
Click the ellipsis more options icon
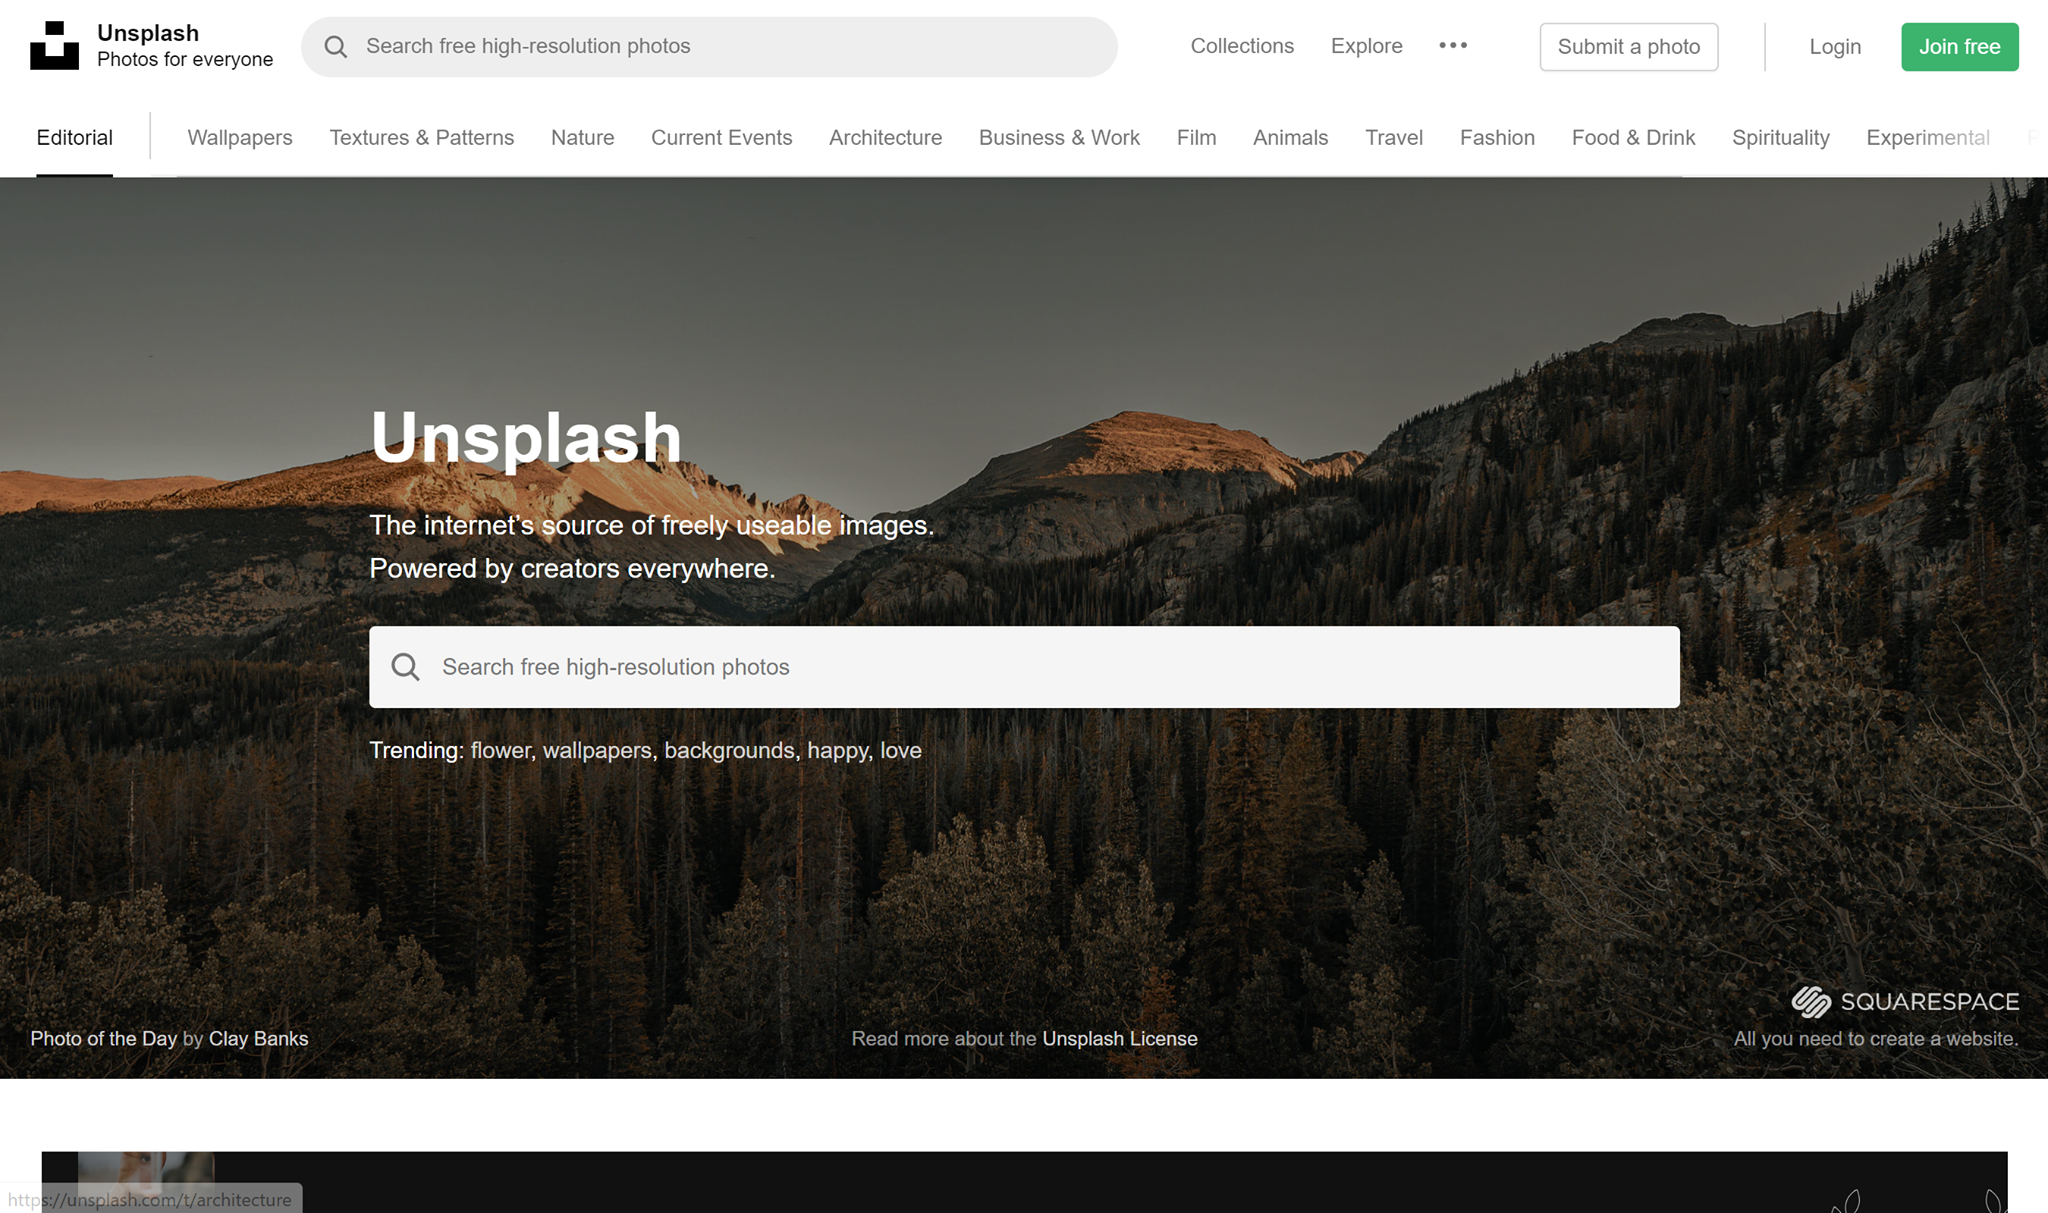[x=1452, y=46]
